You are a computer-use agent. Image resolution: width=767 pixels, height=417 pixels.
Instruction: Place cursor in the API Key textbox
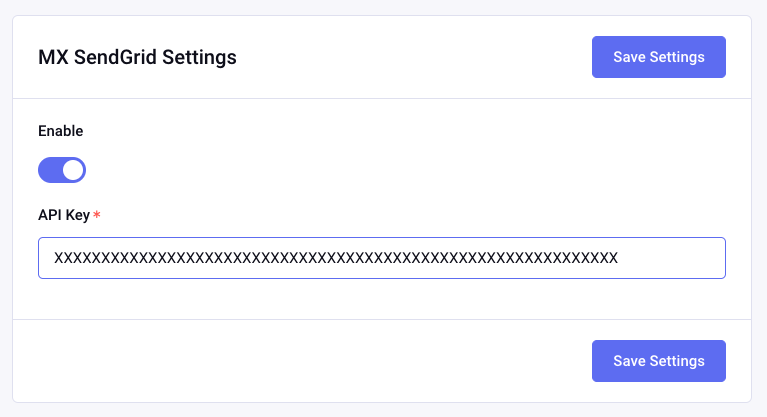(381, 258)
